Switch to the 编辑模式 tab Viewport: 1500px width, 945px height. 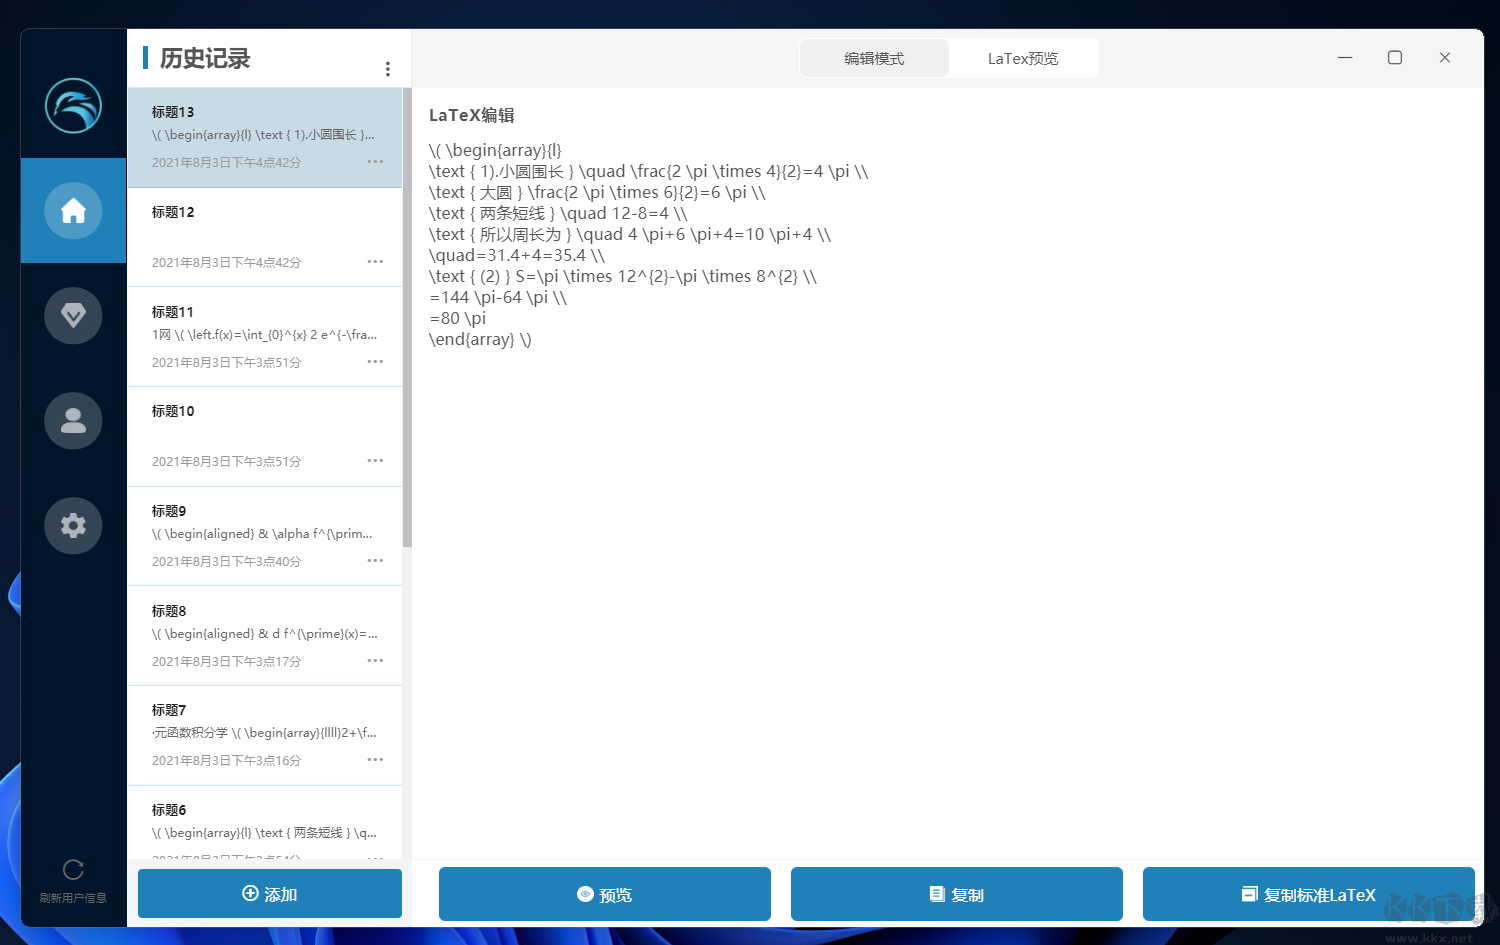pos(874,58)
